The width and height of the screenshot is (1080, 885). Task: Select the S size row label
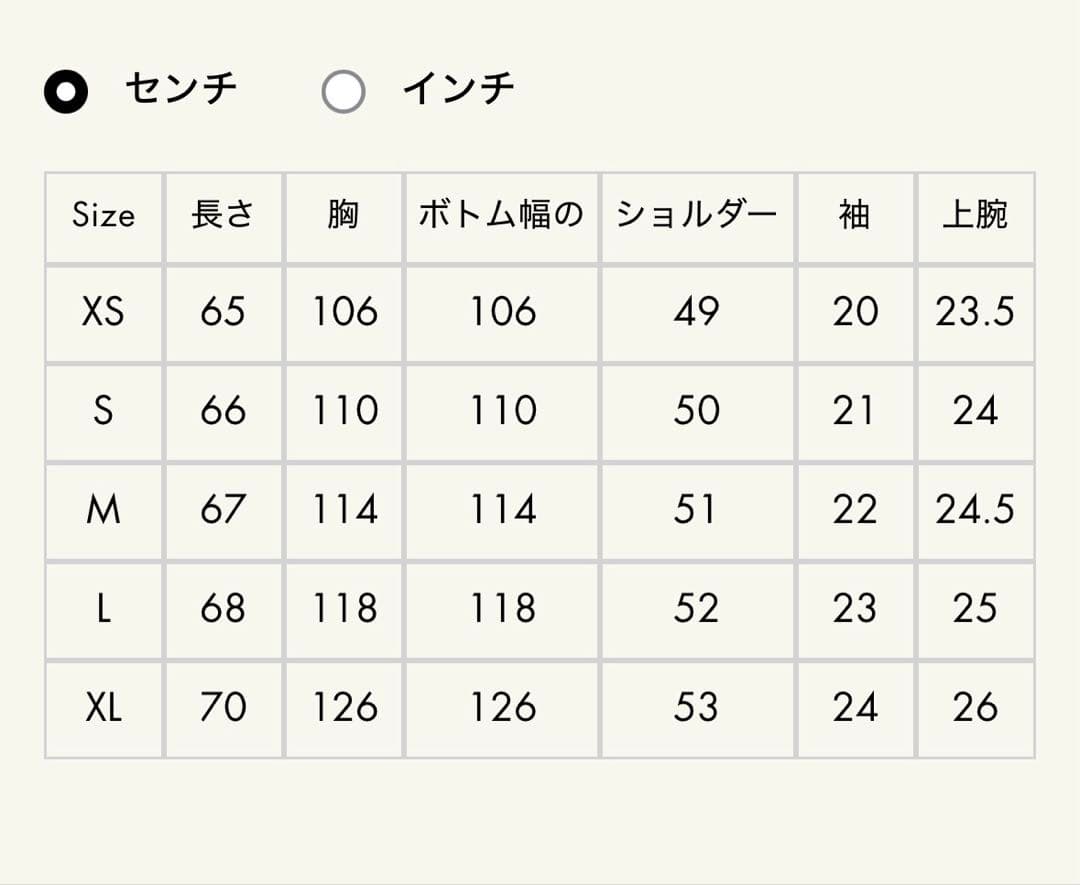(103, 411)
